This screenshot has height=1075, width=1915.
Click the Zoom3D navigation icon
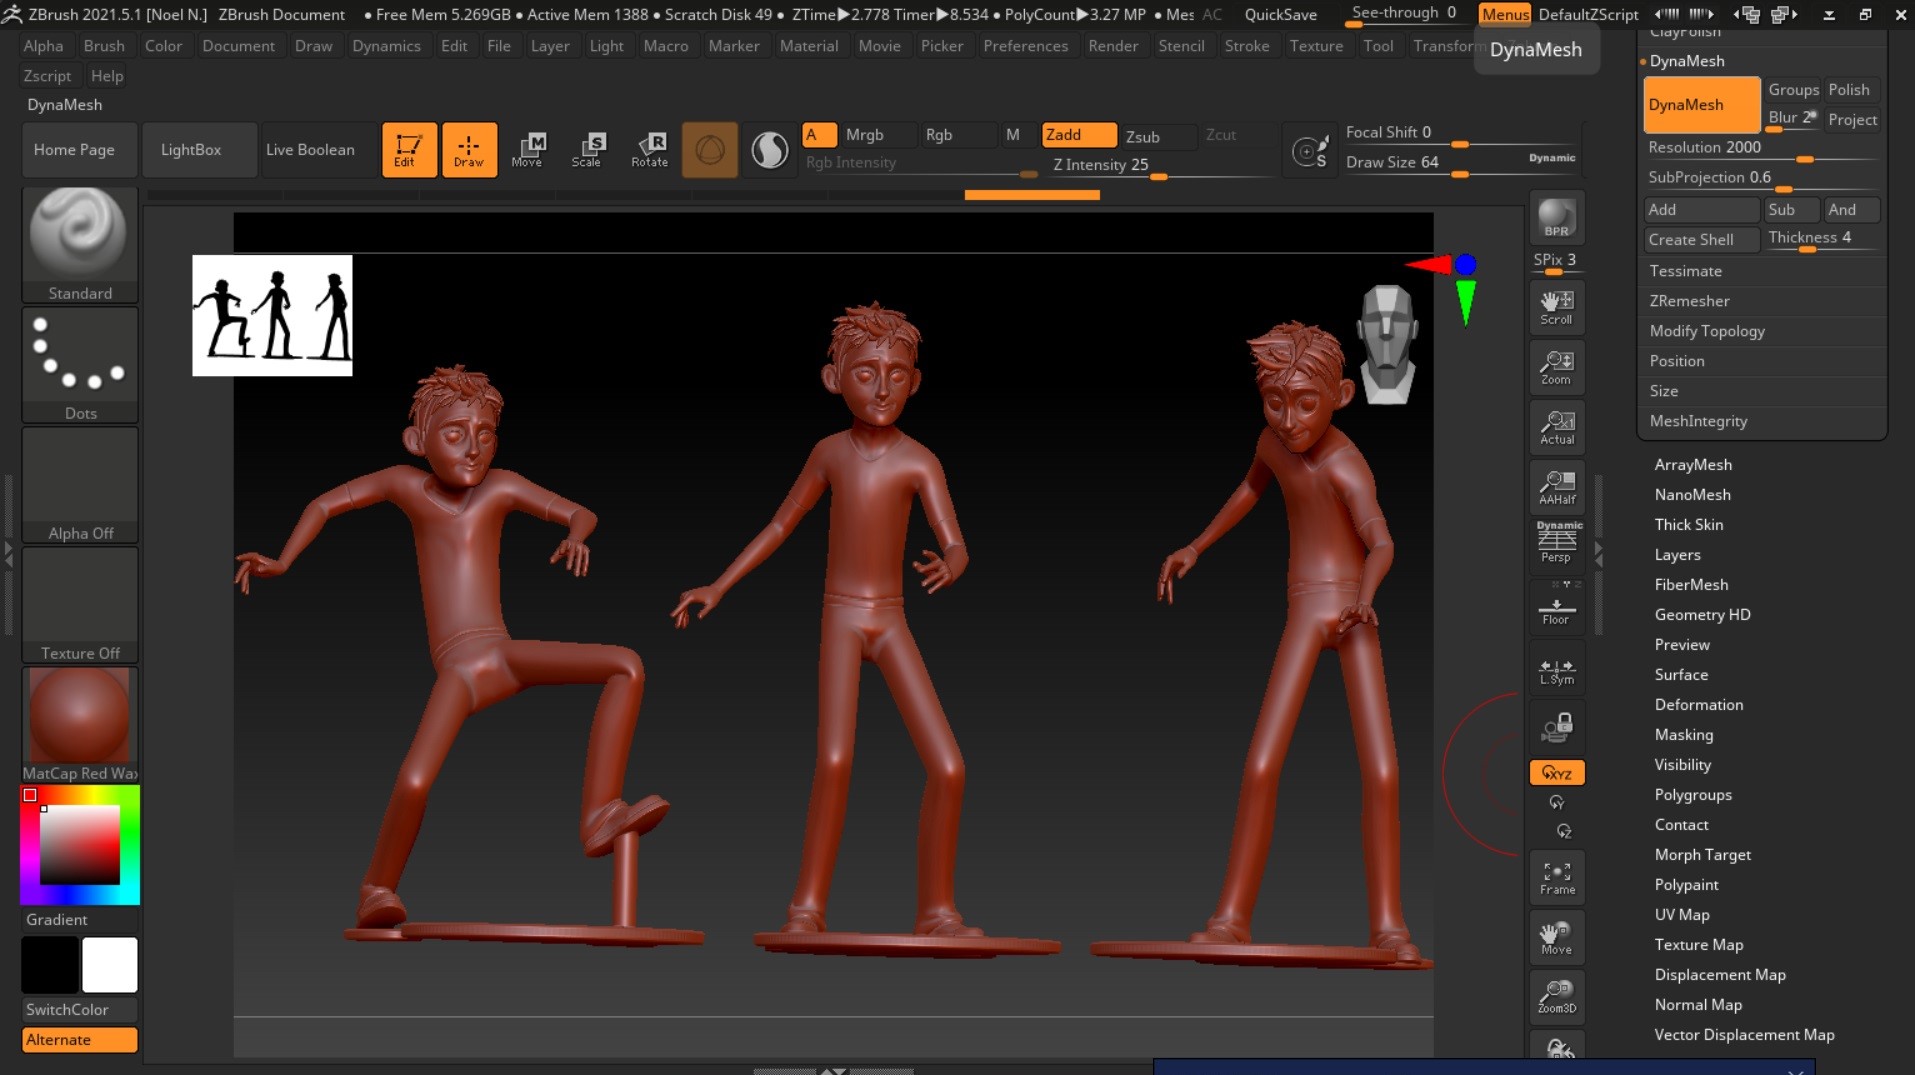1556,997
